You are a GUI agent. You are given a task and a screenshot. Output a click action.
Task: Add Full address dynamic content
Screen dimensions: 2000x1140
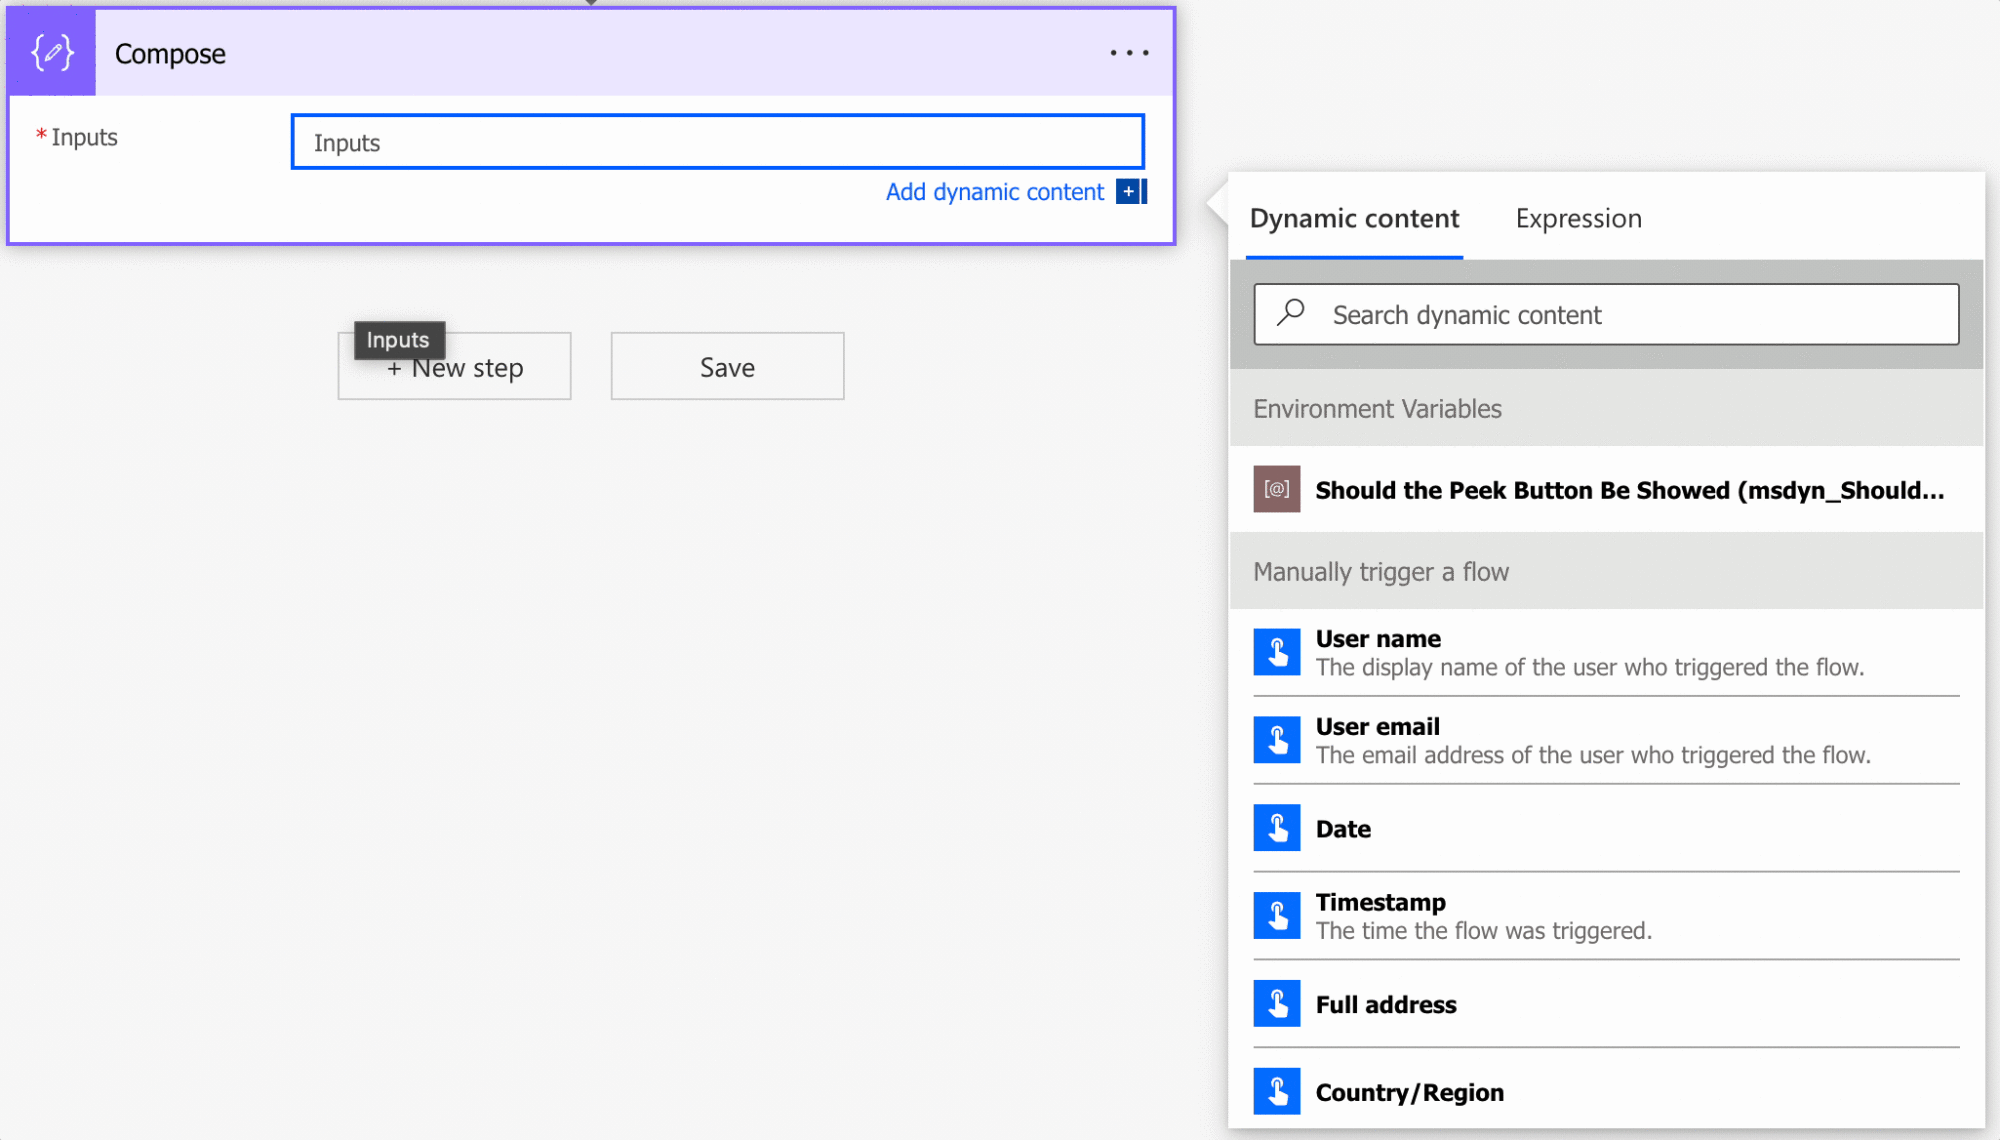coord(1386,1005)
